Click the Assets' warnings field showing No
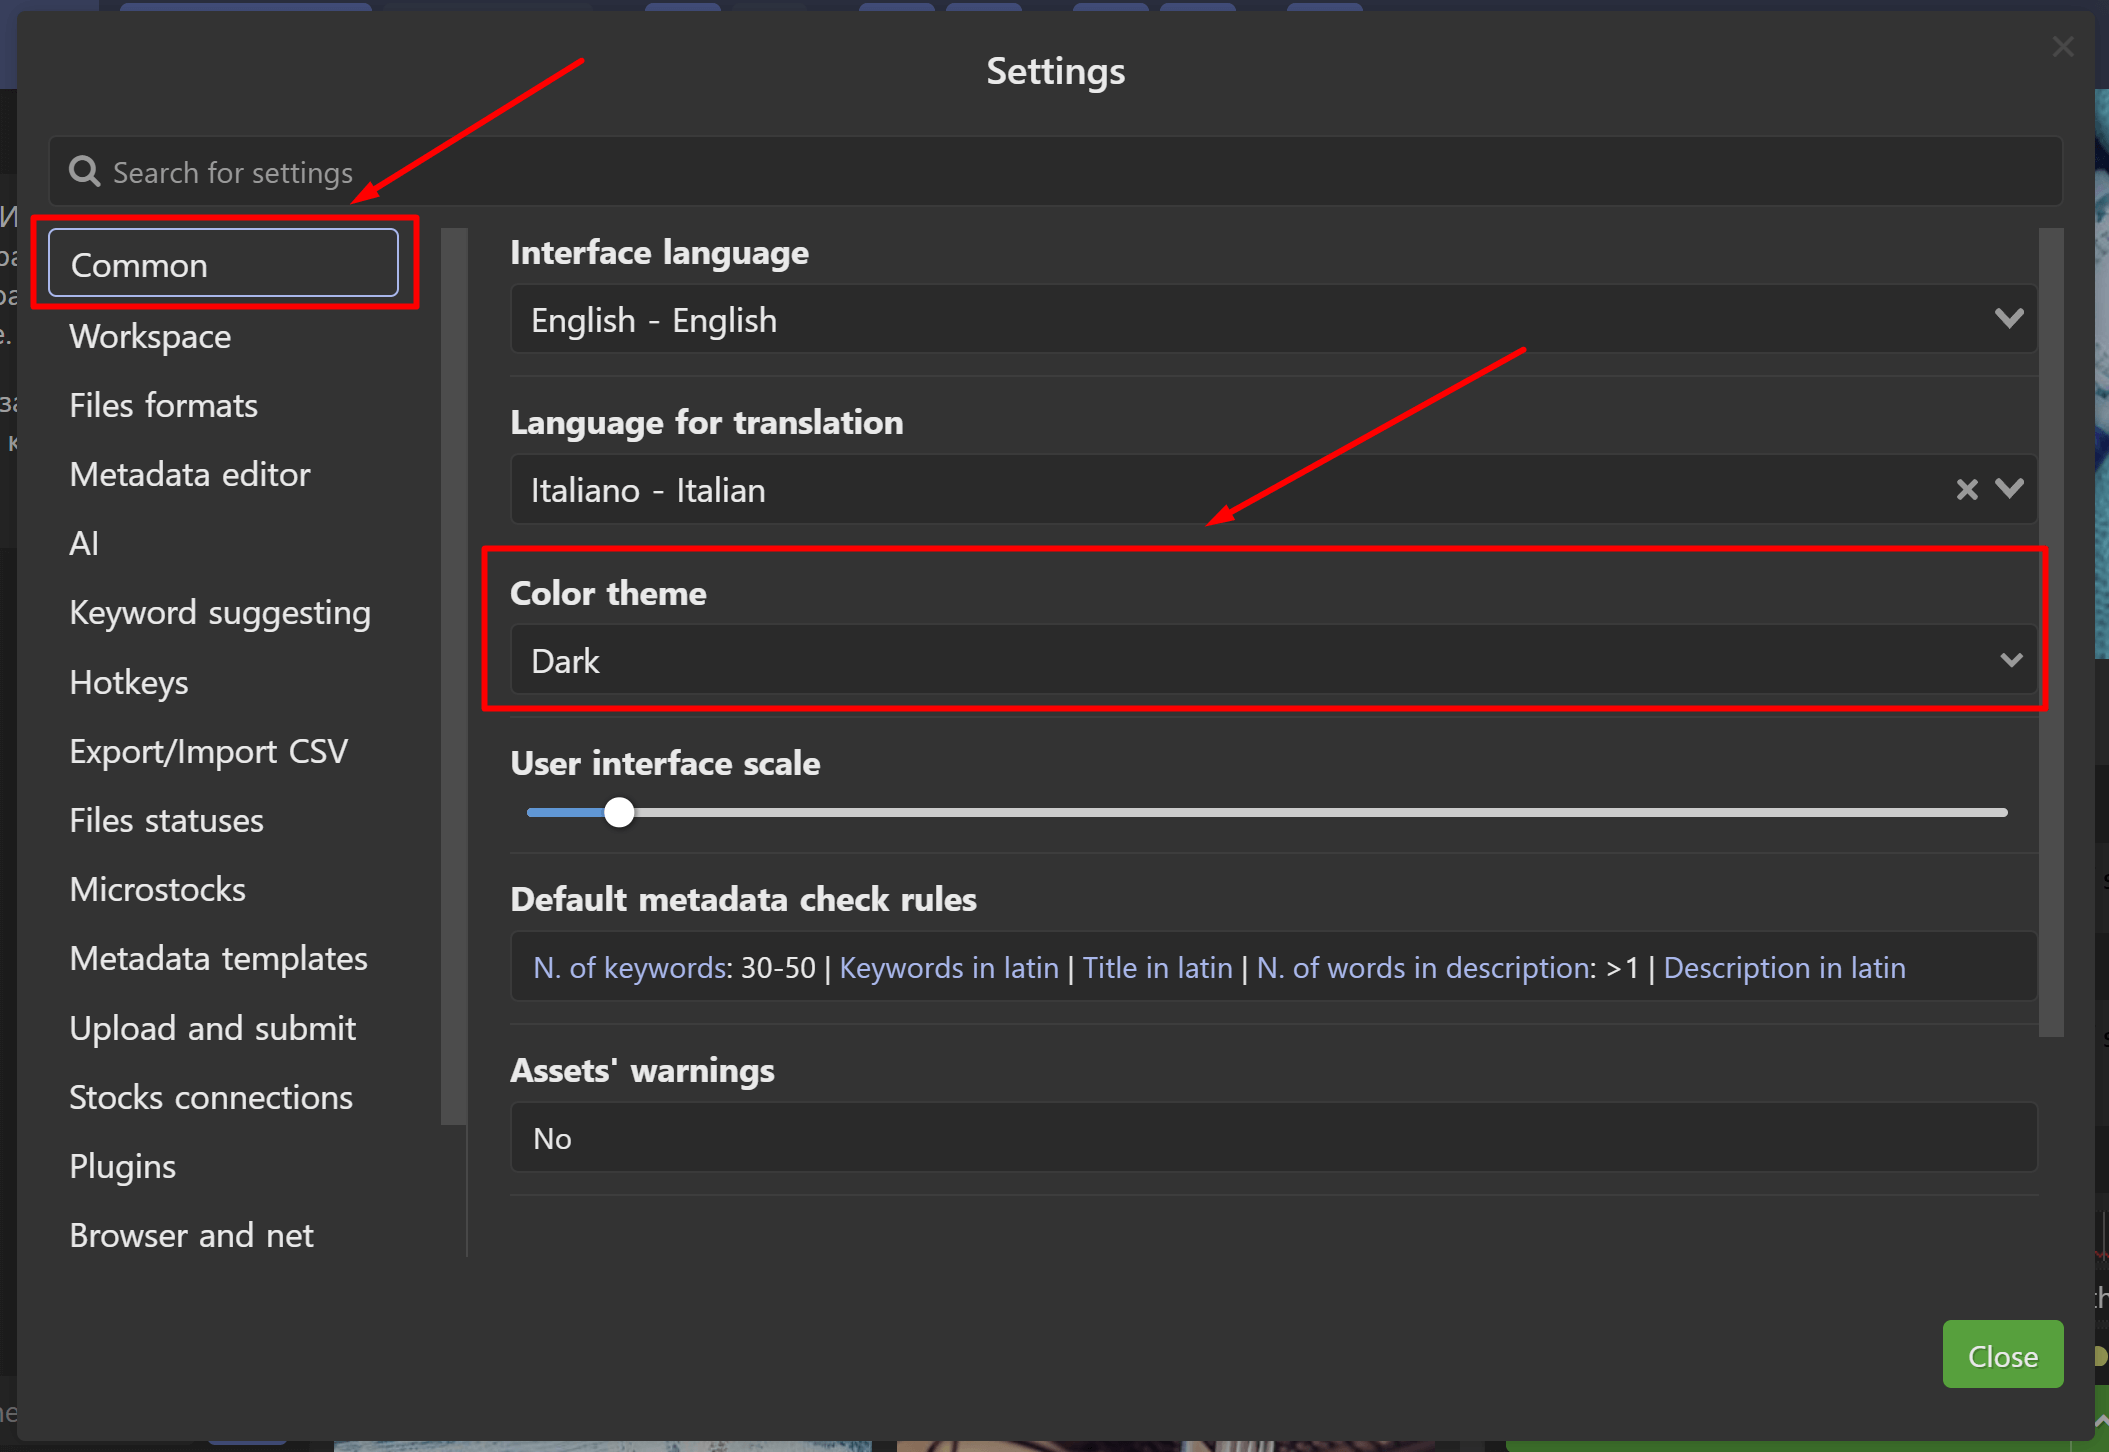The height and width of the screenshot is (1452, 2109). 1272,1138
